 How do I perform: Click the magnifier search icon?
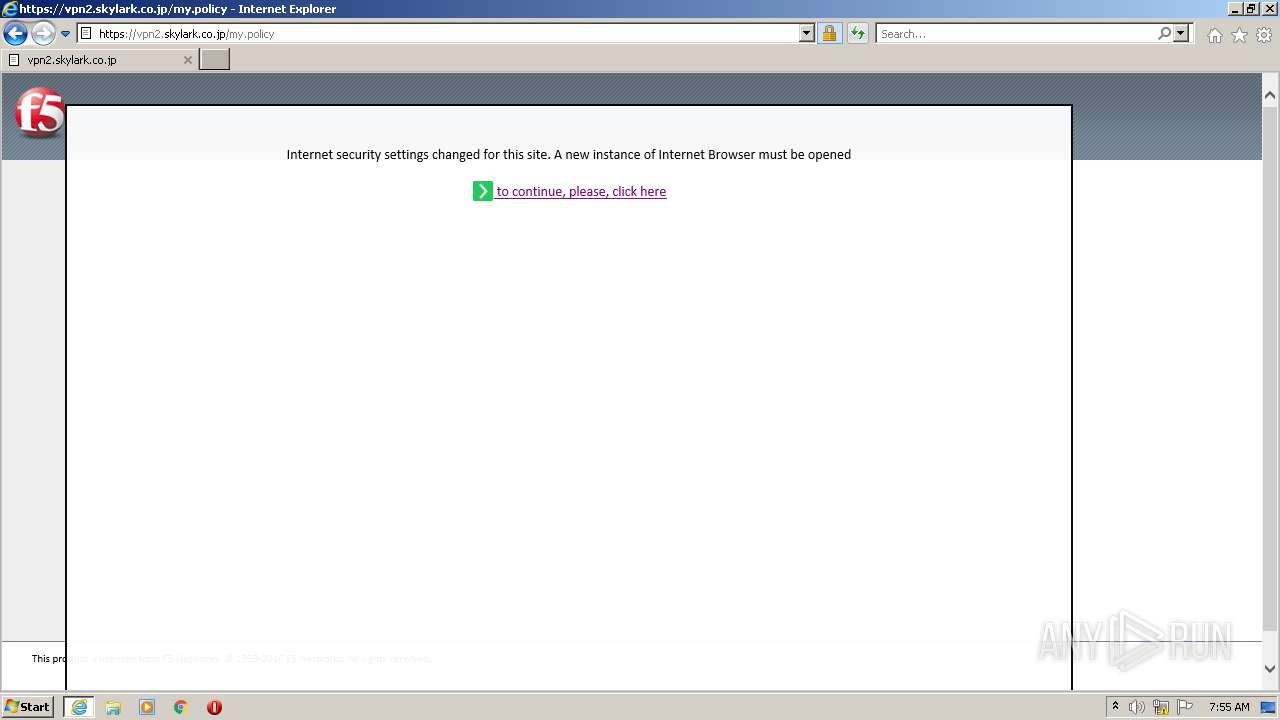click(1164, 33)
